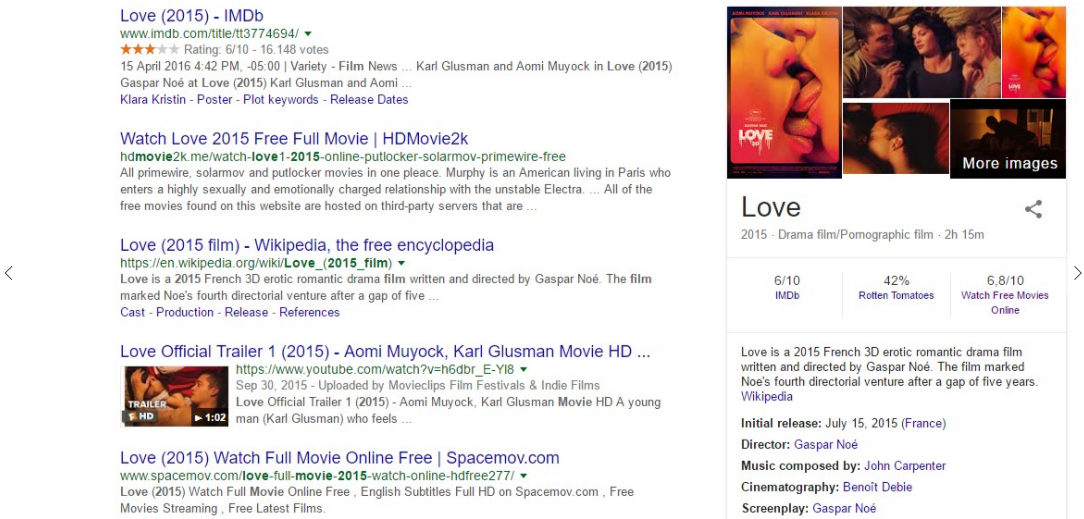1084x519 pixels.
Task: Open the large Love movie poster image
Action: 784,92
